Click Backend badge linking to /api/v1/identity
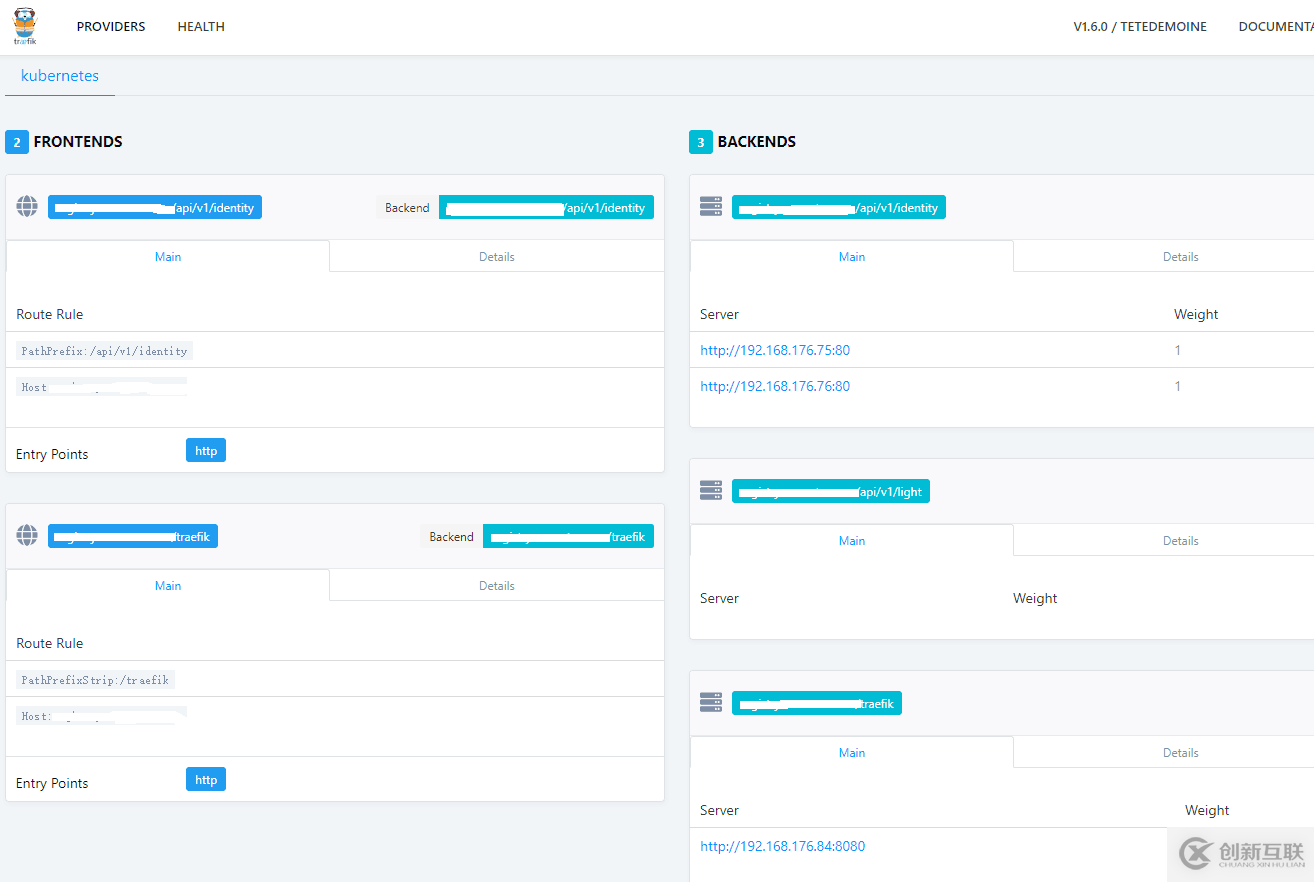Image resolution: width=1314 pixels, height=882 pixels. coord(546,207)
